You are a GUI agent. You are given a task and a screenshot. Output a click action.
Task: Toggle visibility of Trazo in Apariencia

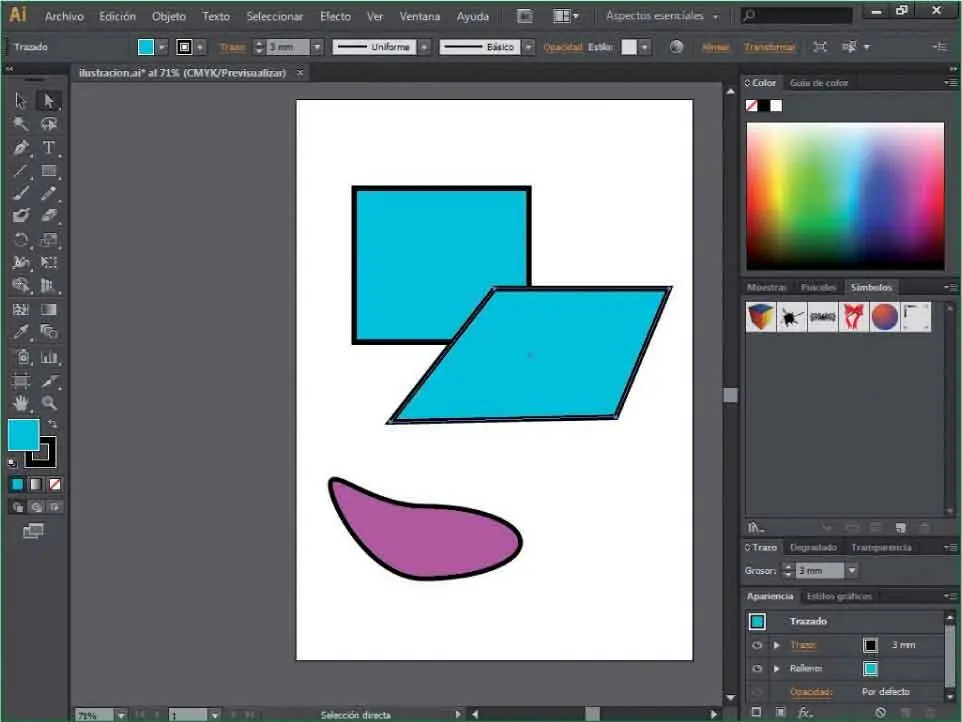[x=757, y=645]
